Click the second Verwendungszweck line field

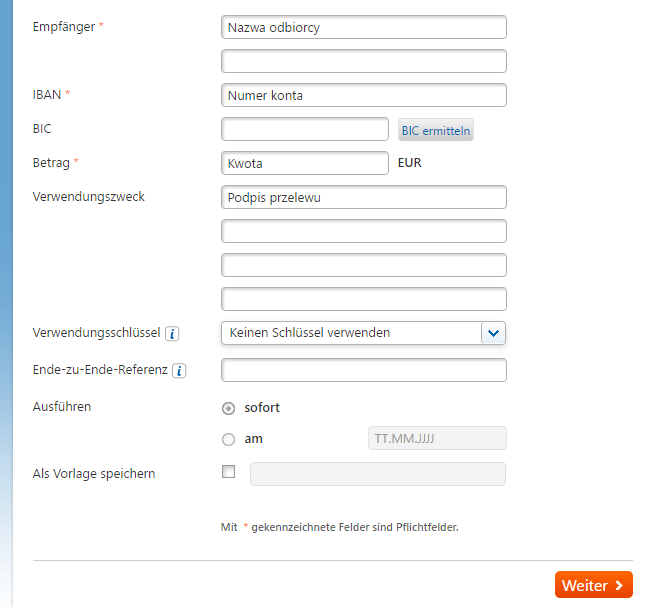tap(364, 231)
